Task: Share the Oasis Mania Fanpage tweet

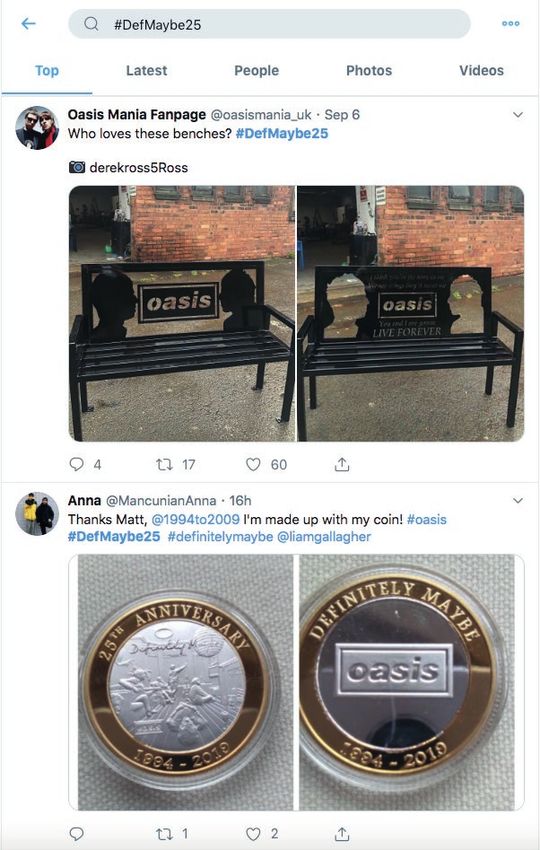Action: 342,464
